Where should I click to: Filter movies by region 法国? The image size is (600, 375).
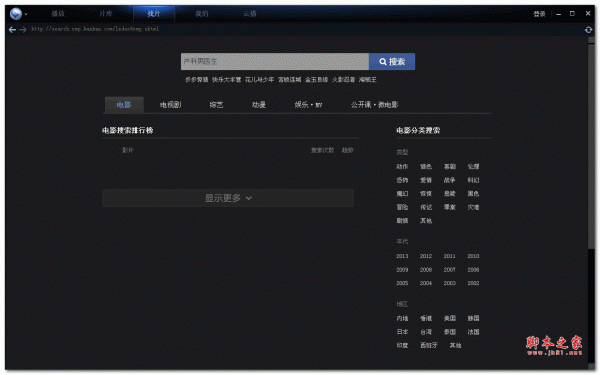pos(473,332)
